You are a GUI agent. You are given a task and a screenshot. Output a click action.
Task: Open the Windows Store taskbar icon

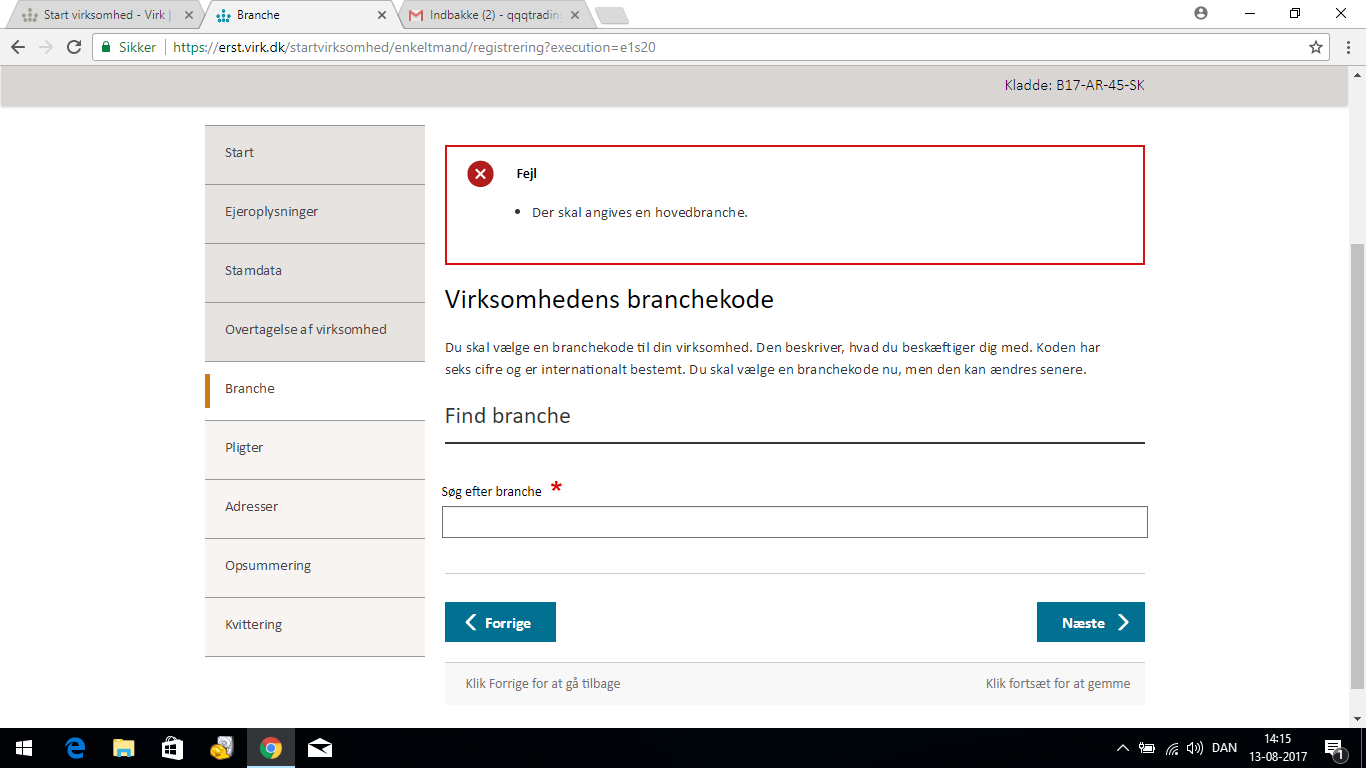tap(172, 748)
